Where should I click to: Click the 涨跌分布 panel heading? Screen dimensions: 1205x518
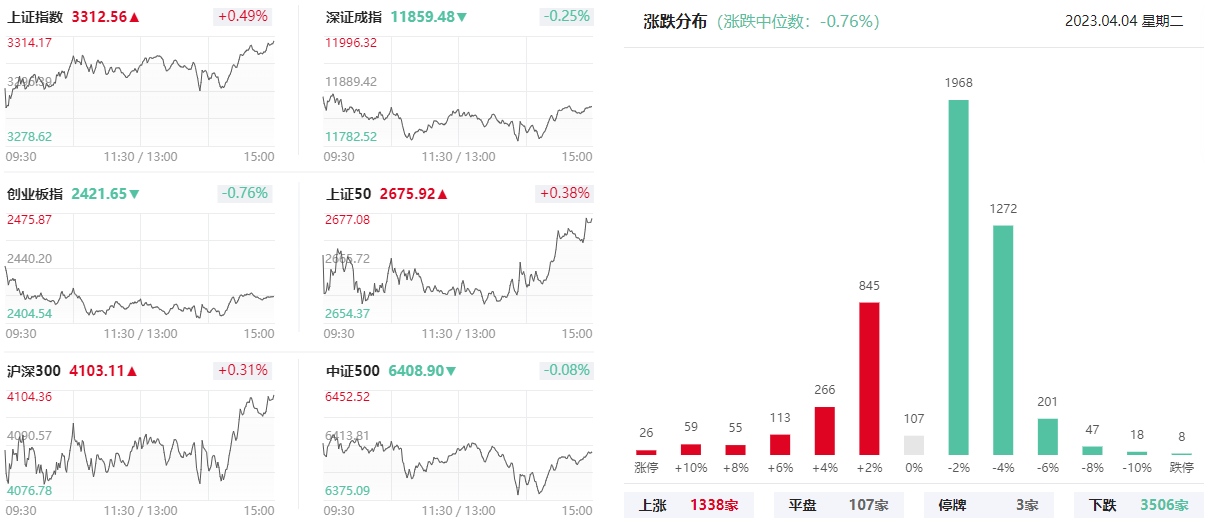click(x=675, y=21)
